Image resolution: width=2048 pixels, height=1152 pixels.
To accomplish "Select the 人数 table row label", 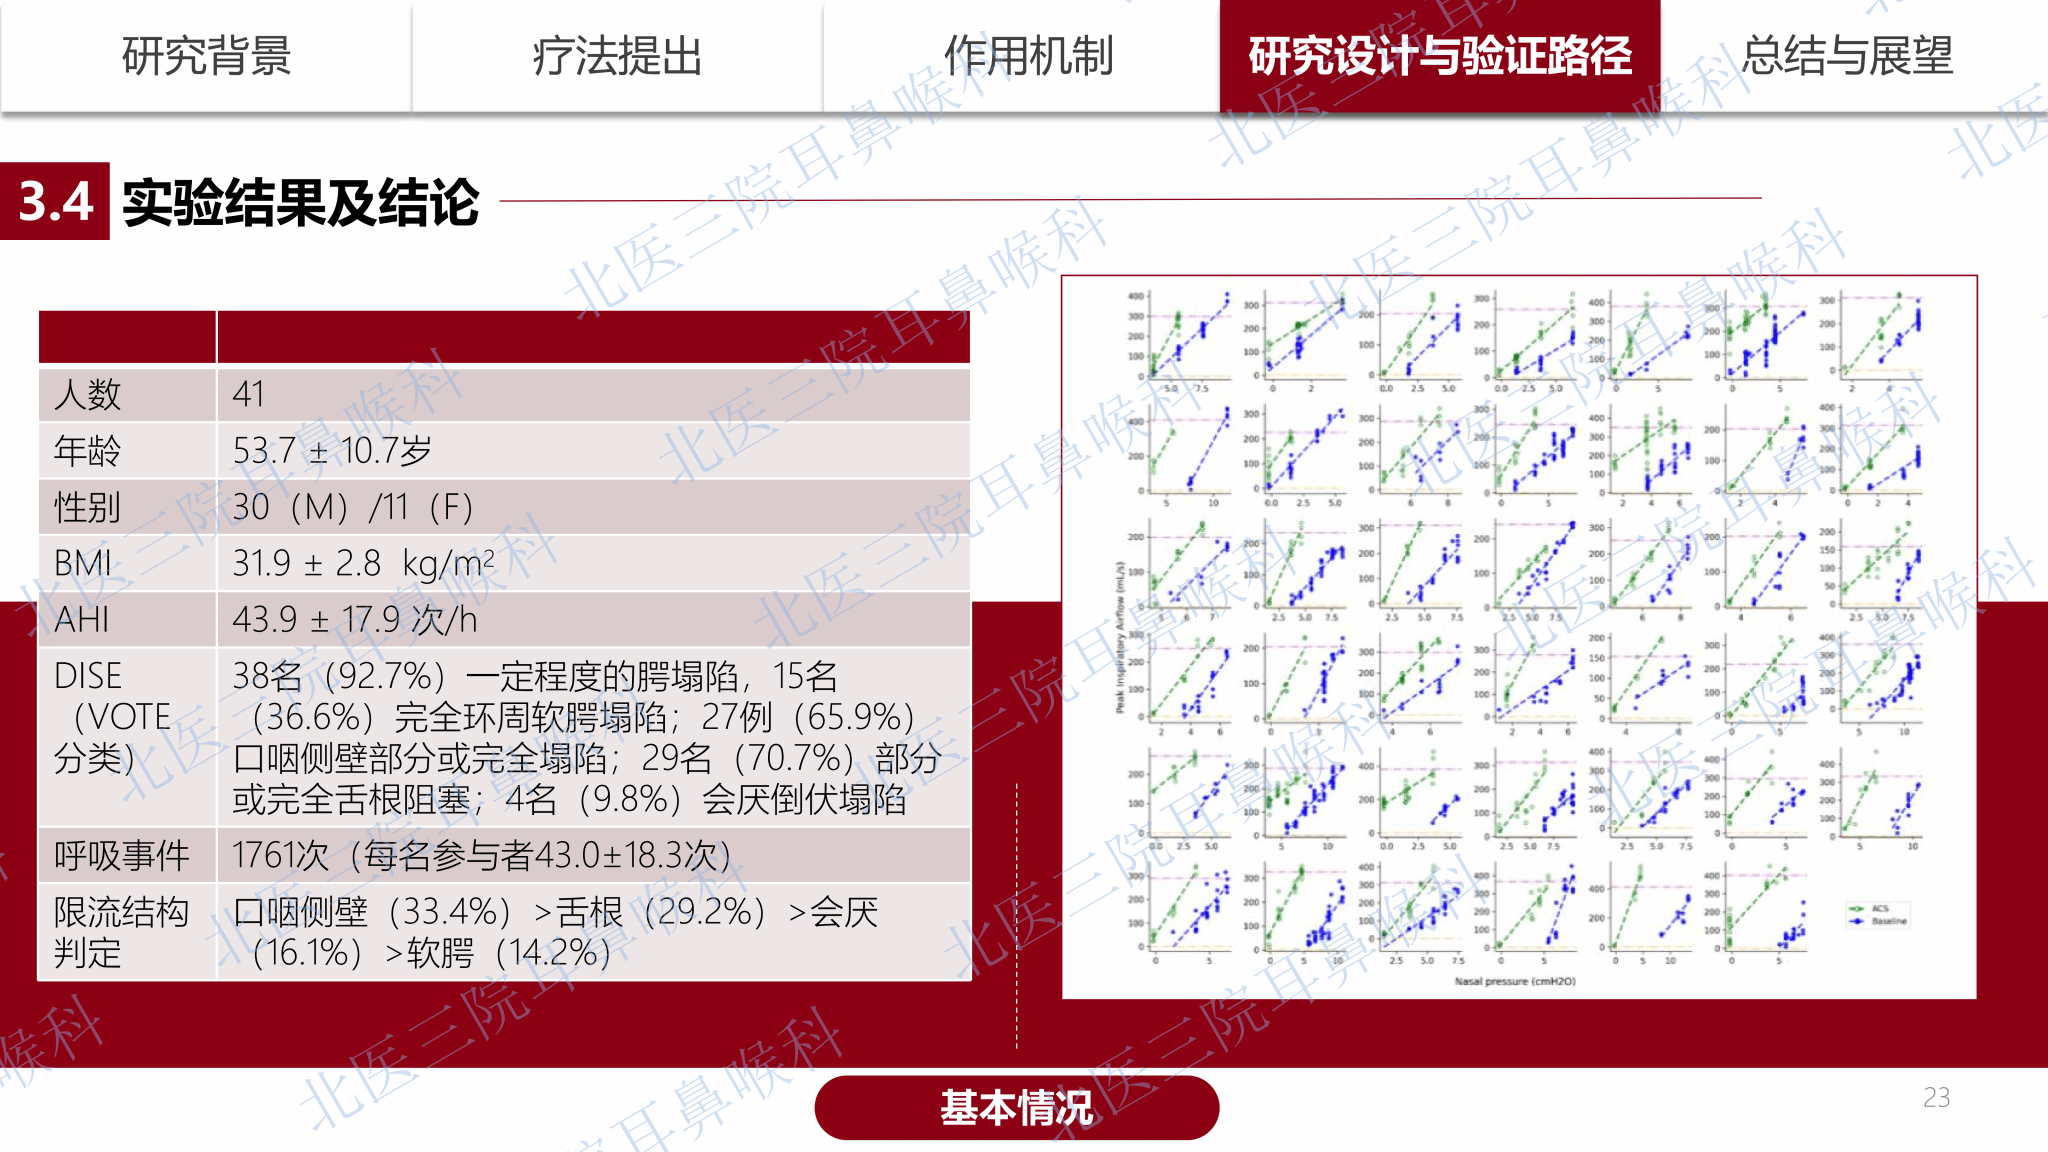I will [88, 394].
